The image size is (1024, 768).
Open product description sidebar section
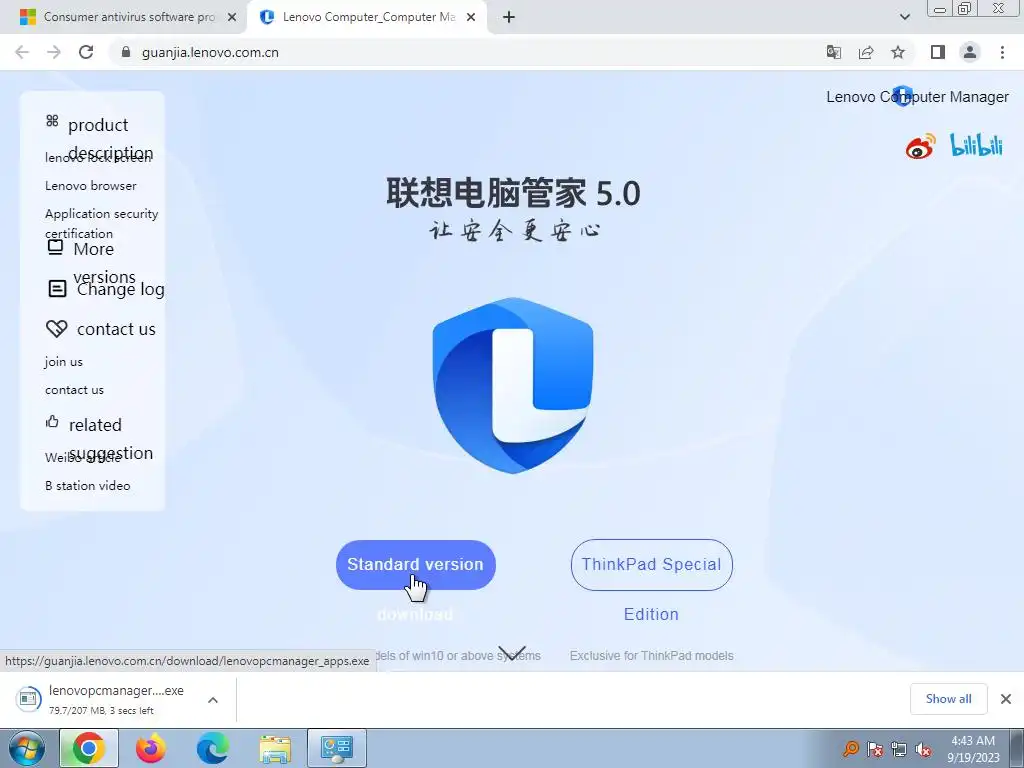point(110,138)
